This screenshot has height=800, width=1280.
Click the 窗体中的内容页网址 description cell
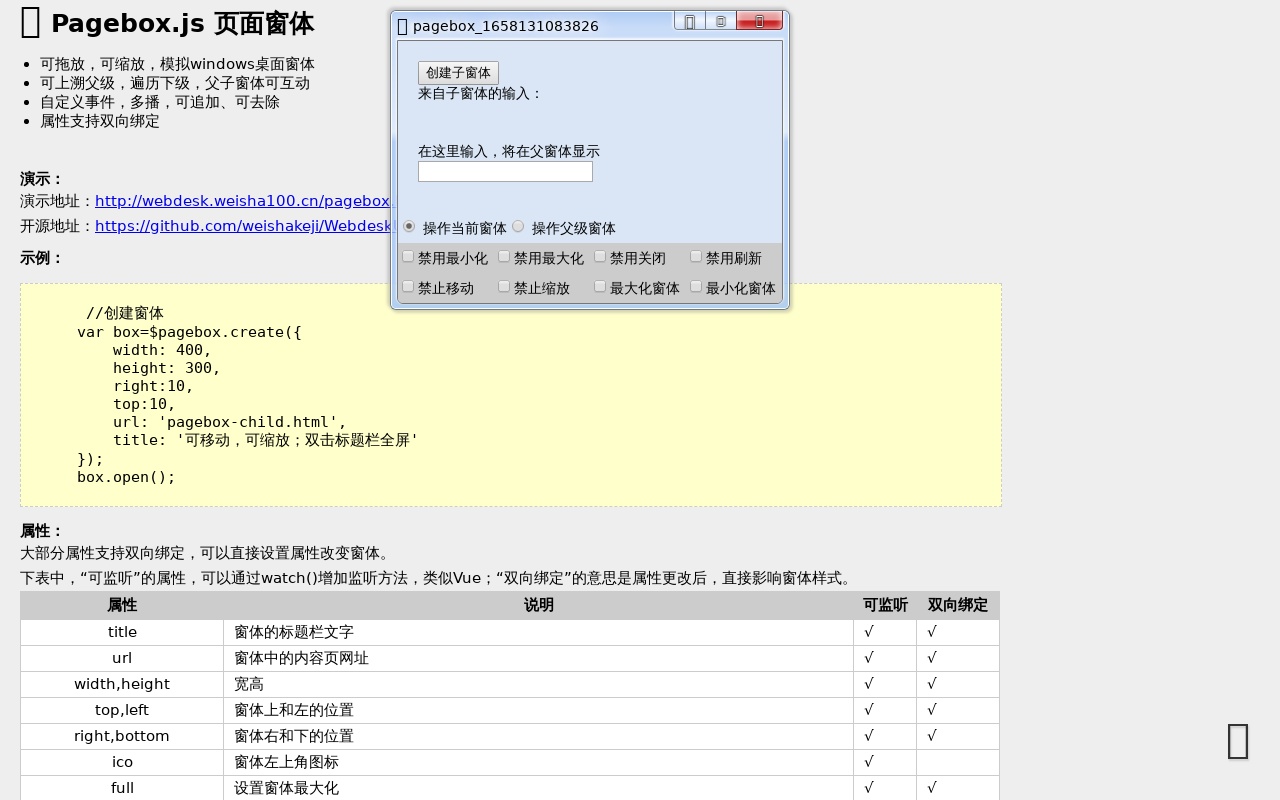pyautogui.click(x=539, y=658)
